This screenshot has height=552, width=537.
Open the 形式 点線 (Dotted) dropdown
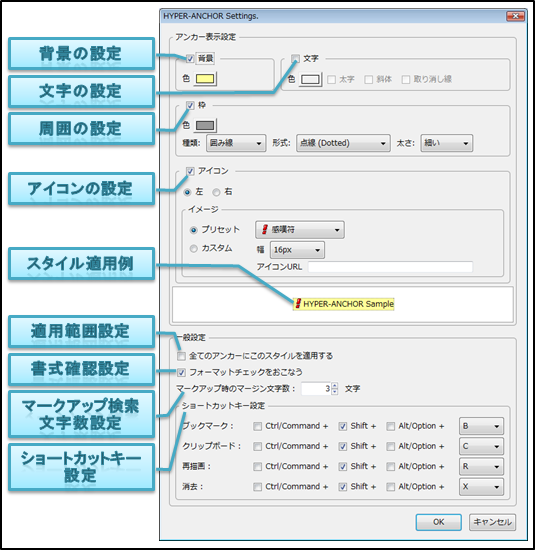(343, 143)
